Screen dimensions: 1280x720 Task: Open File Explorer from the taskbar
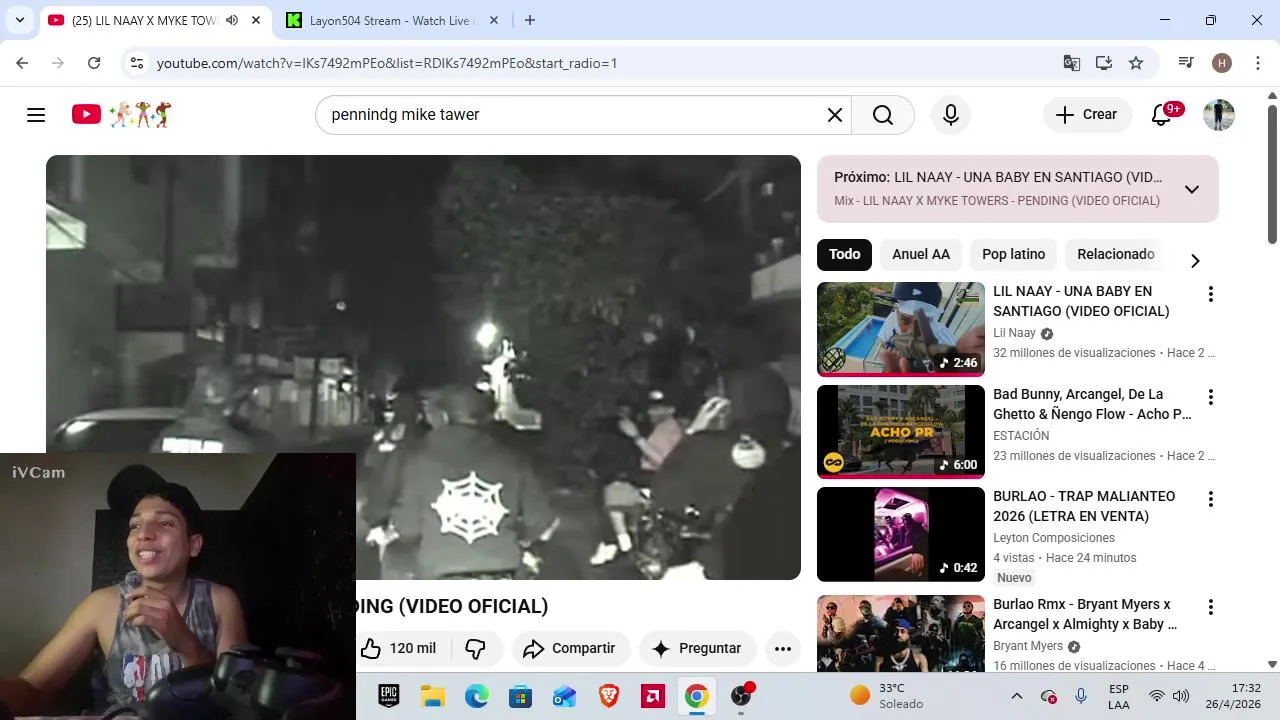(432, 696)
